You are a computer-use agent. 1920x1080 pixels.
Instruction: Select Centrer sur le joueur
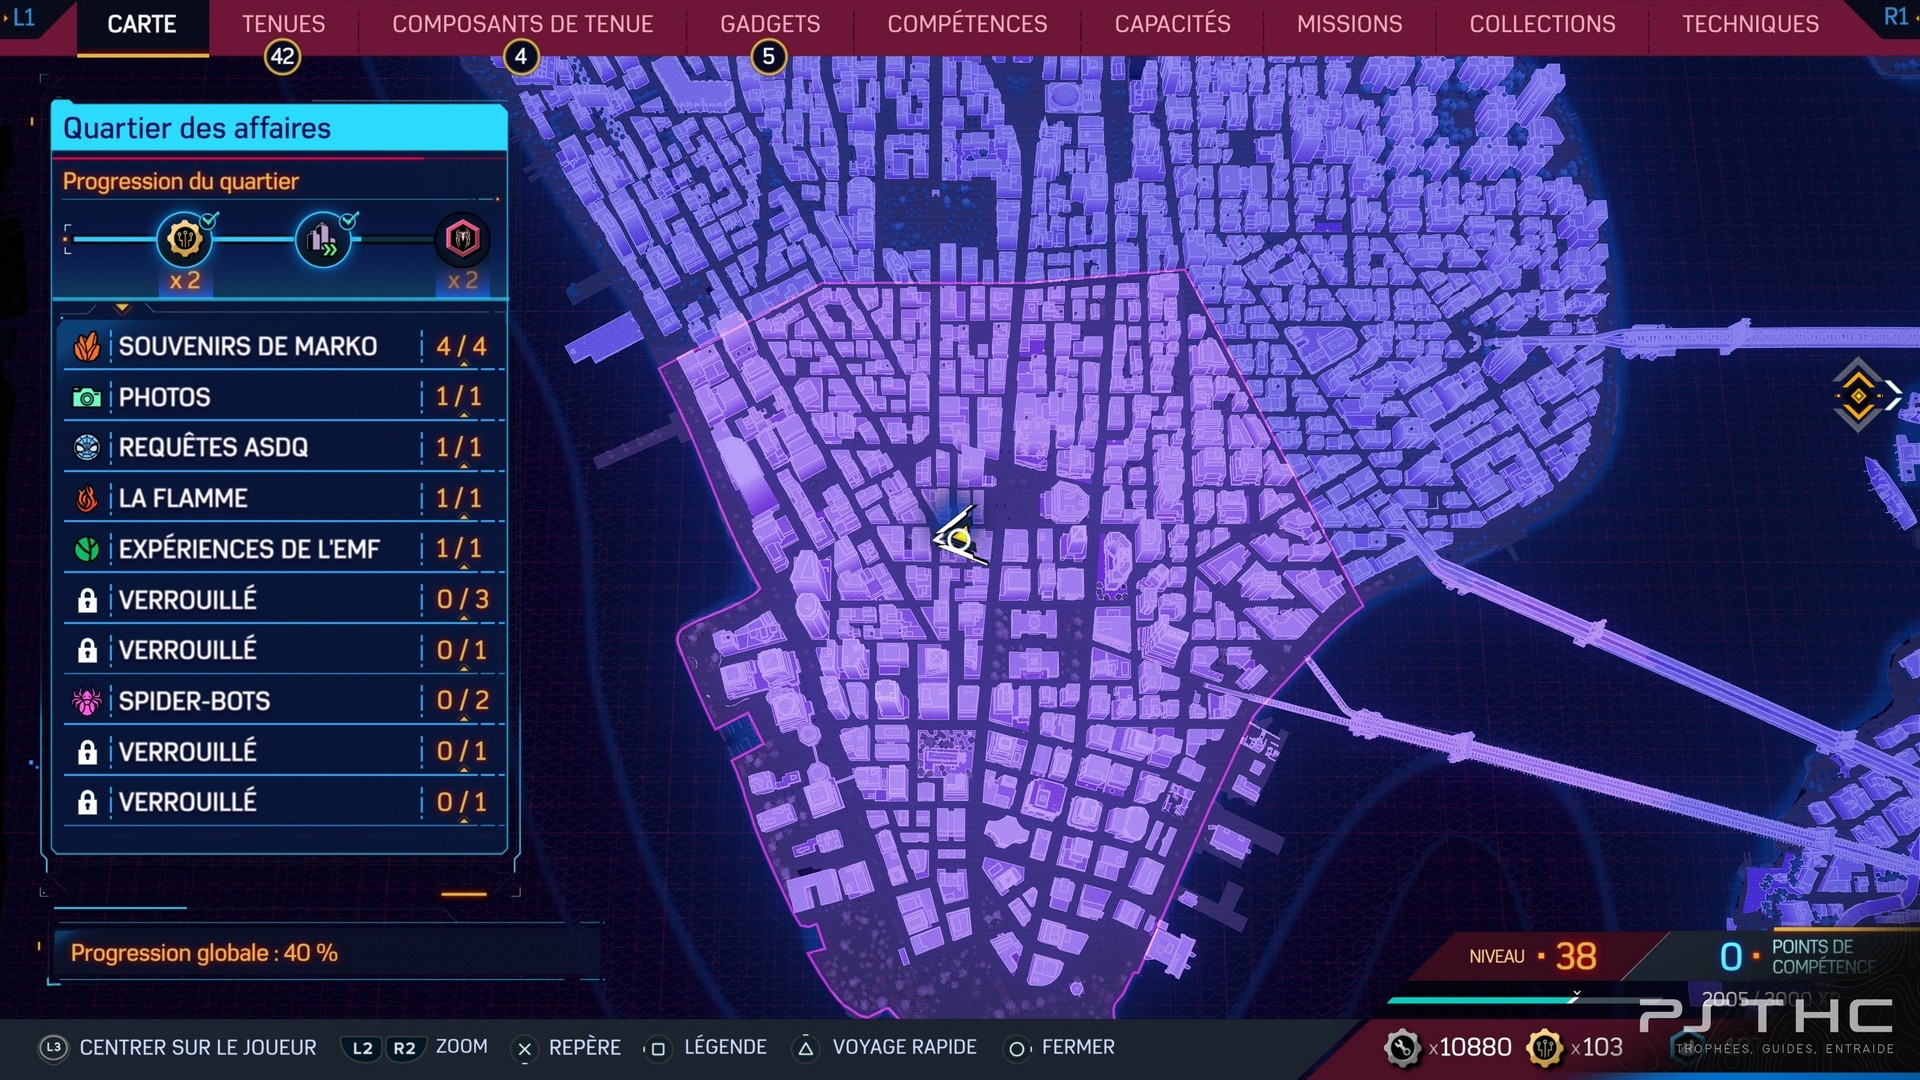coord(198,1047)
